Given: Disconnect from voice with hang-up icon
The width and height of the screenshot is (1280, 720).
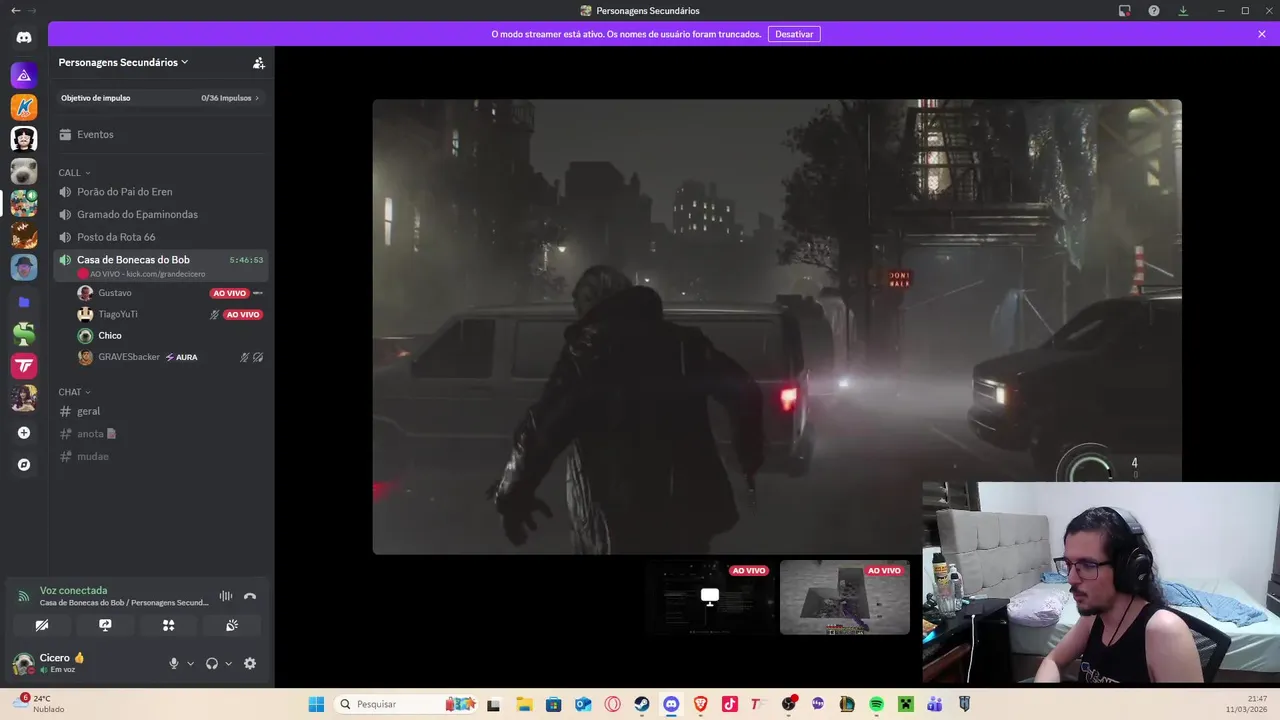Looking at the screenshot, I should (x=250, y=596).
